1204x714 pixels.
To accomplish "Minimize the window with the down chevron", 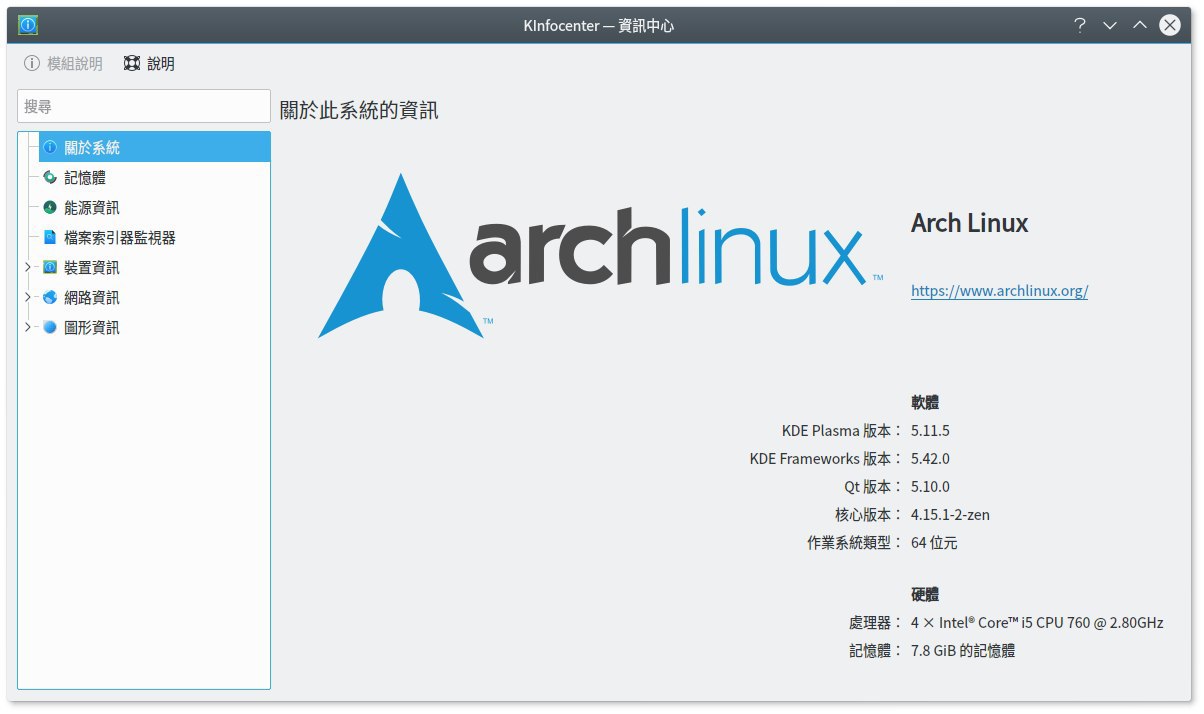I will point(1110,25).
